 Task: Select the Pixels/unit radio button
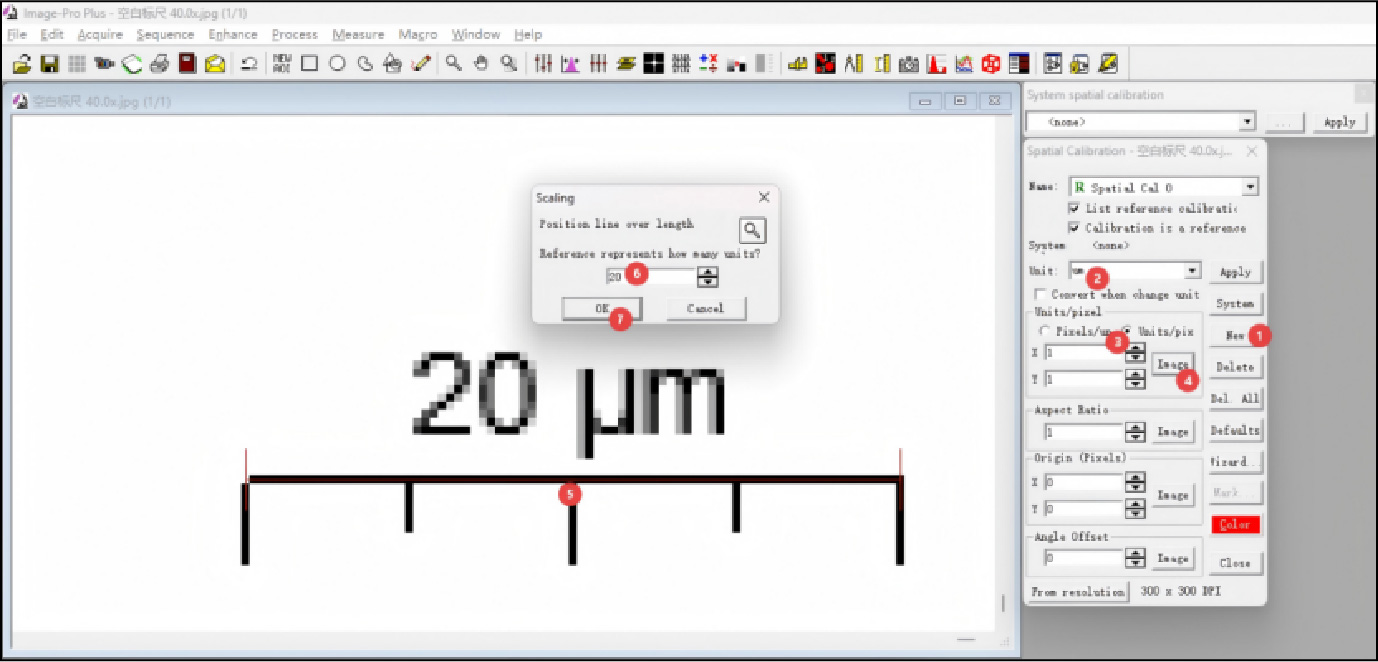tap(1046, 331)
